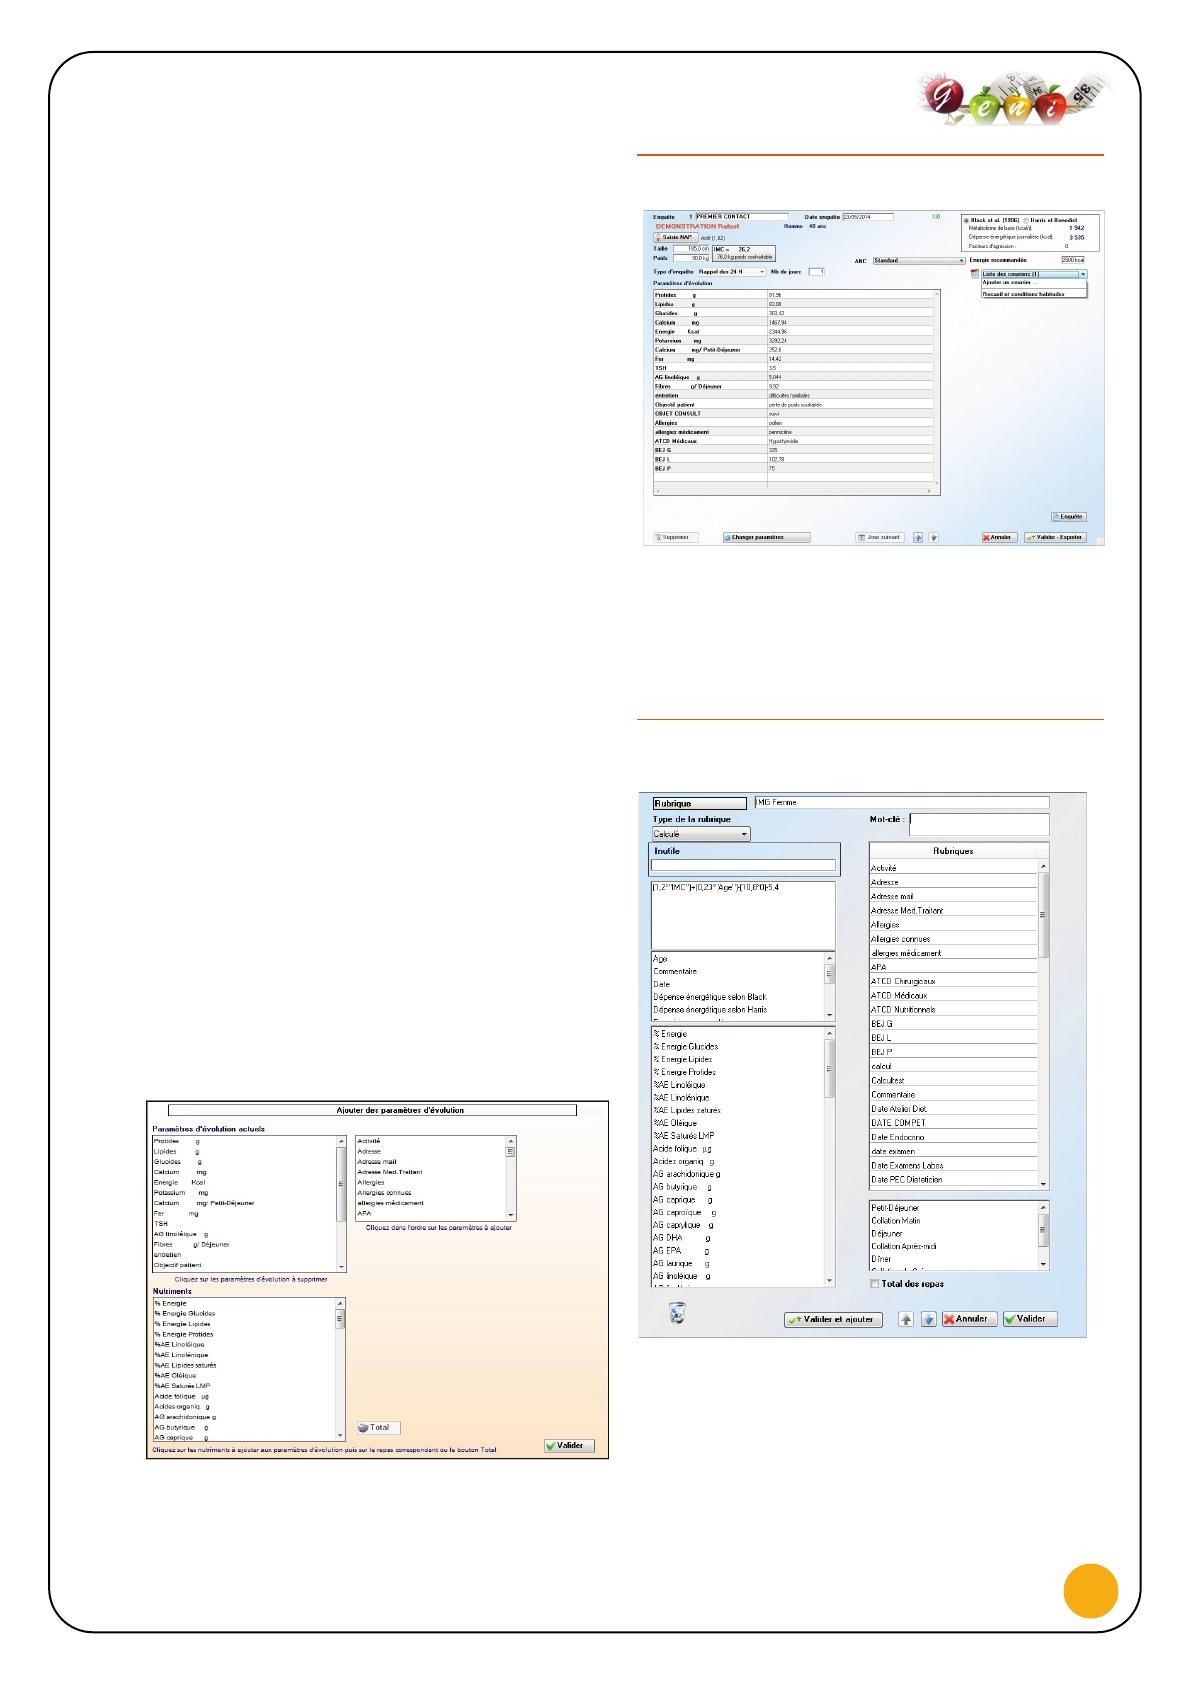Click the Date enquête field
Image resolution: width=1191 pixels, height=1684 pixels.
[x=868, y=216]
